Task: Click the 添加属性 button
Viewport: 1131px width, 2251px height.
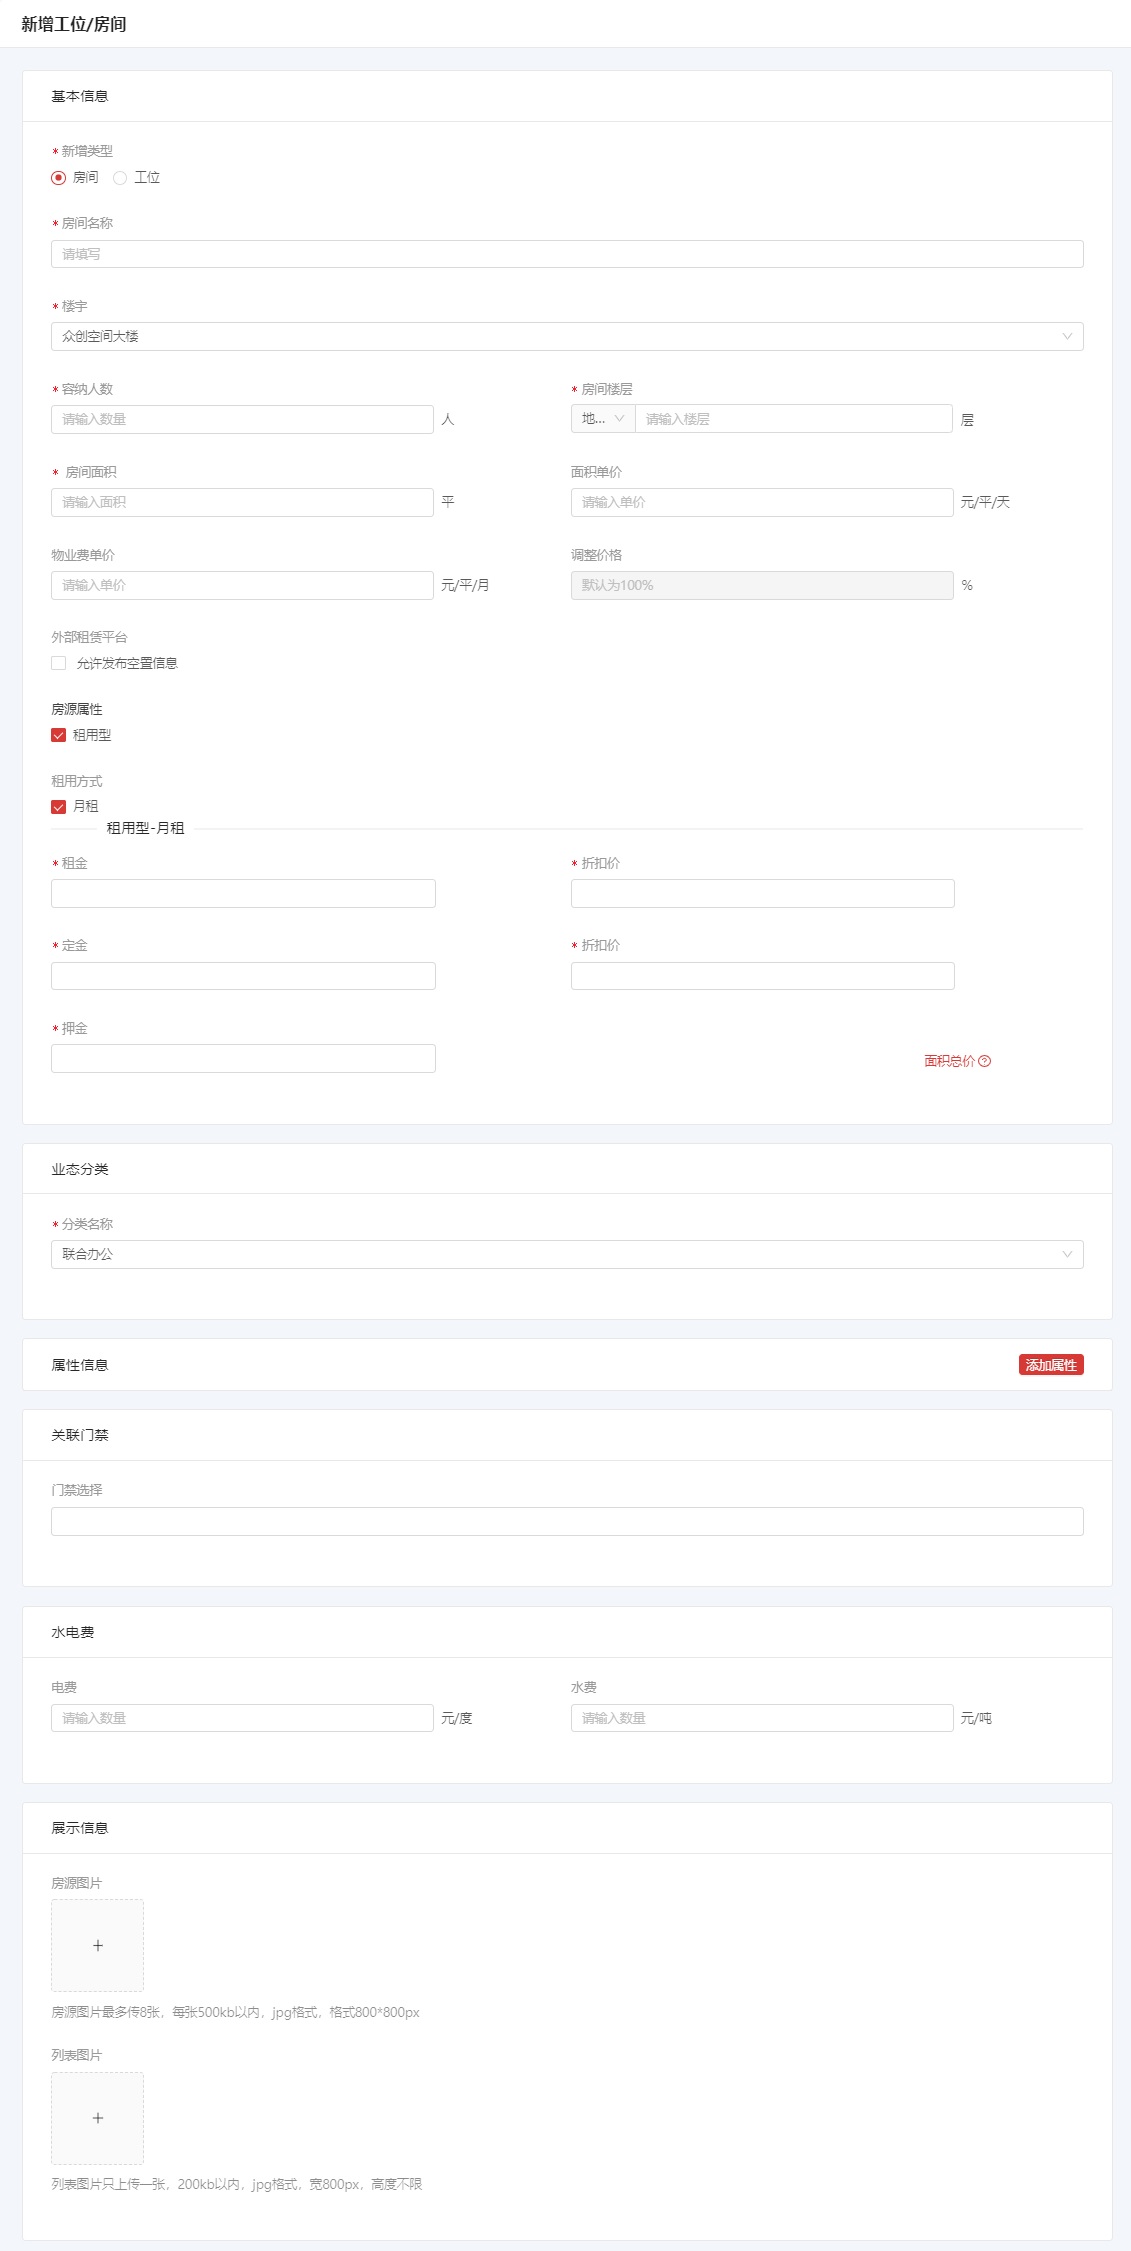Action: pyautogui.click(x=1050, y=1365)
